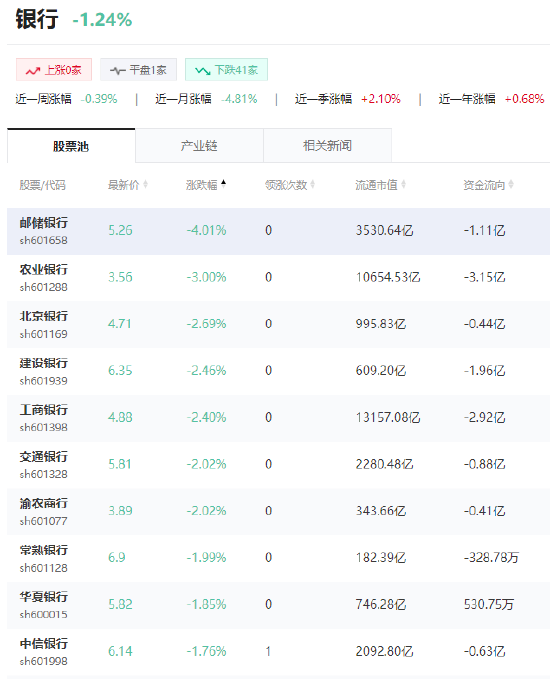Viewport: 550px width, 679px height.
Task: Open the 相关新闻 tab
Action: point(327,146)
